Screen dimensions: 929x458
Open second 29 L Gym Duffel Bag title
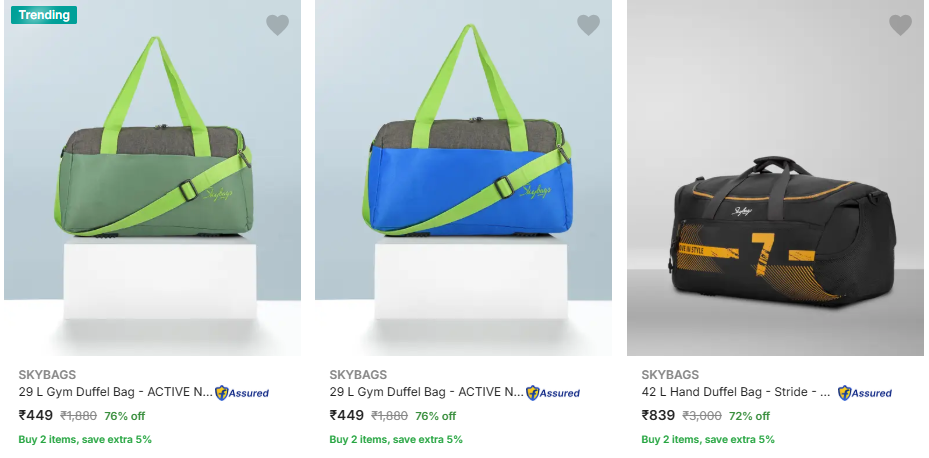[427, 392]
